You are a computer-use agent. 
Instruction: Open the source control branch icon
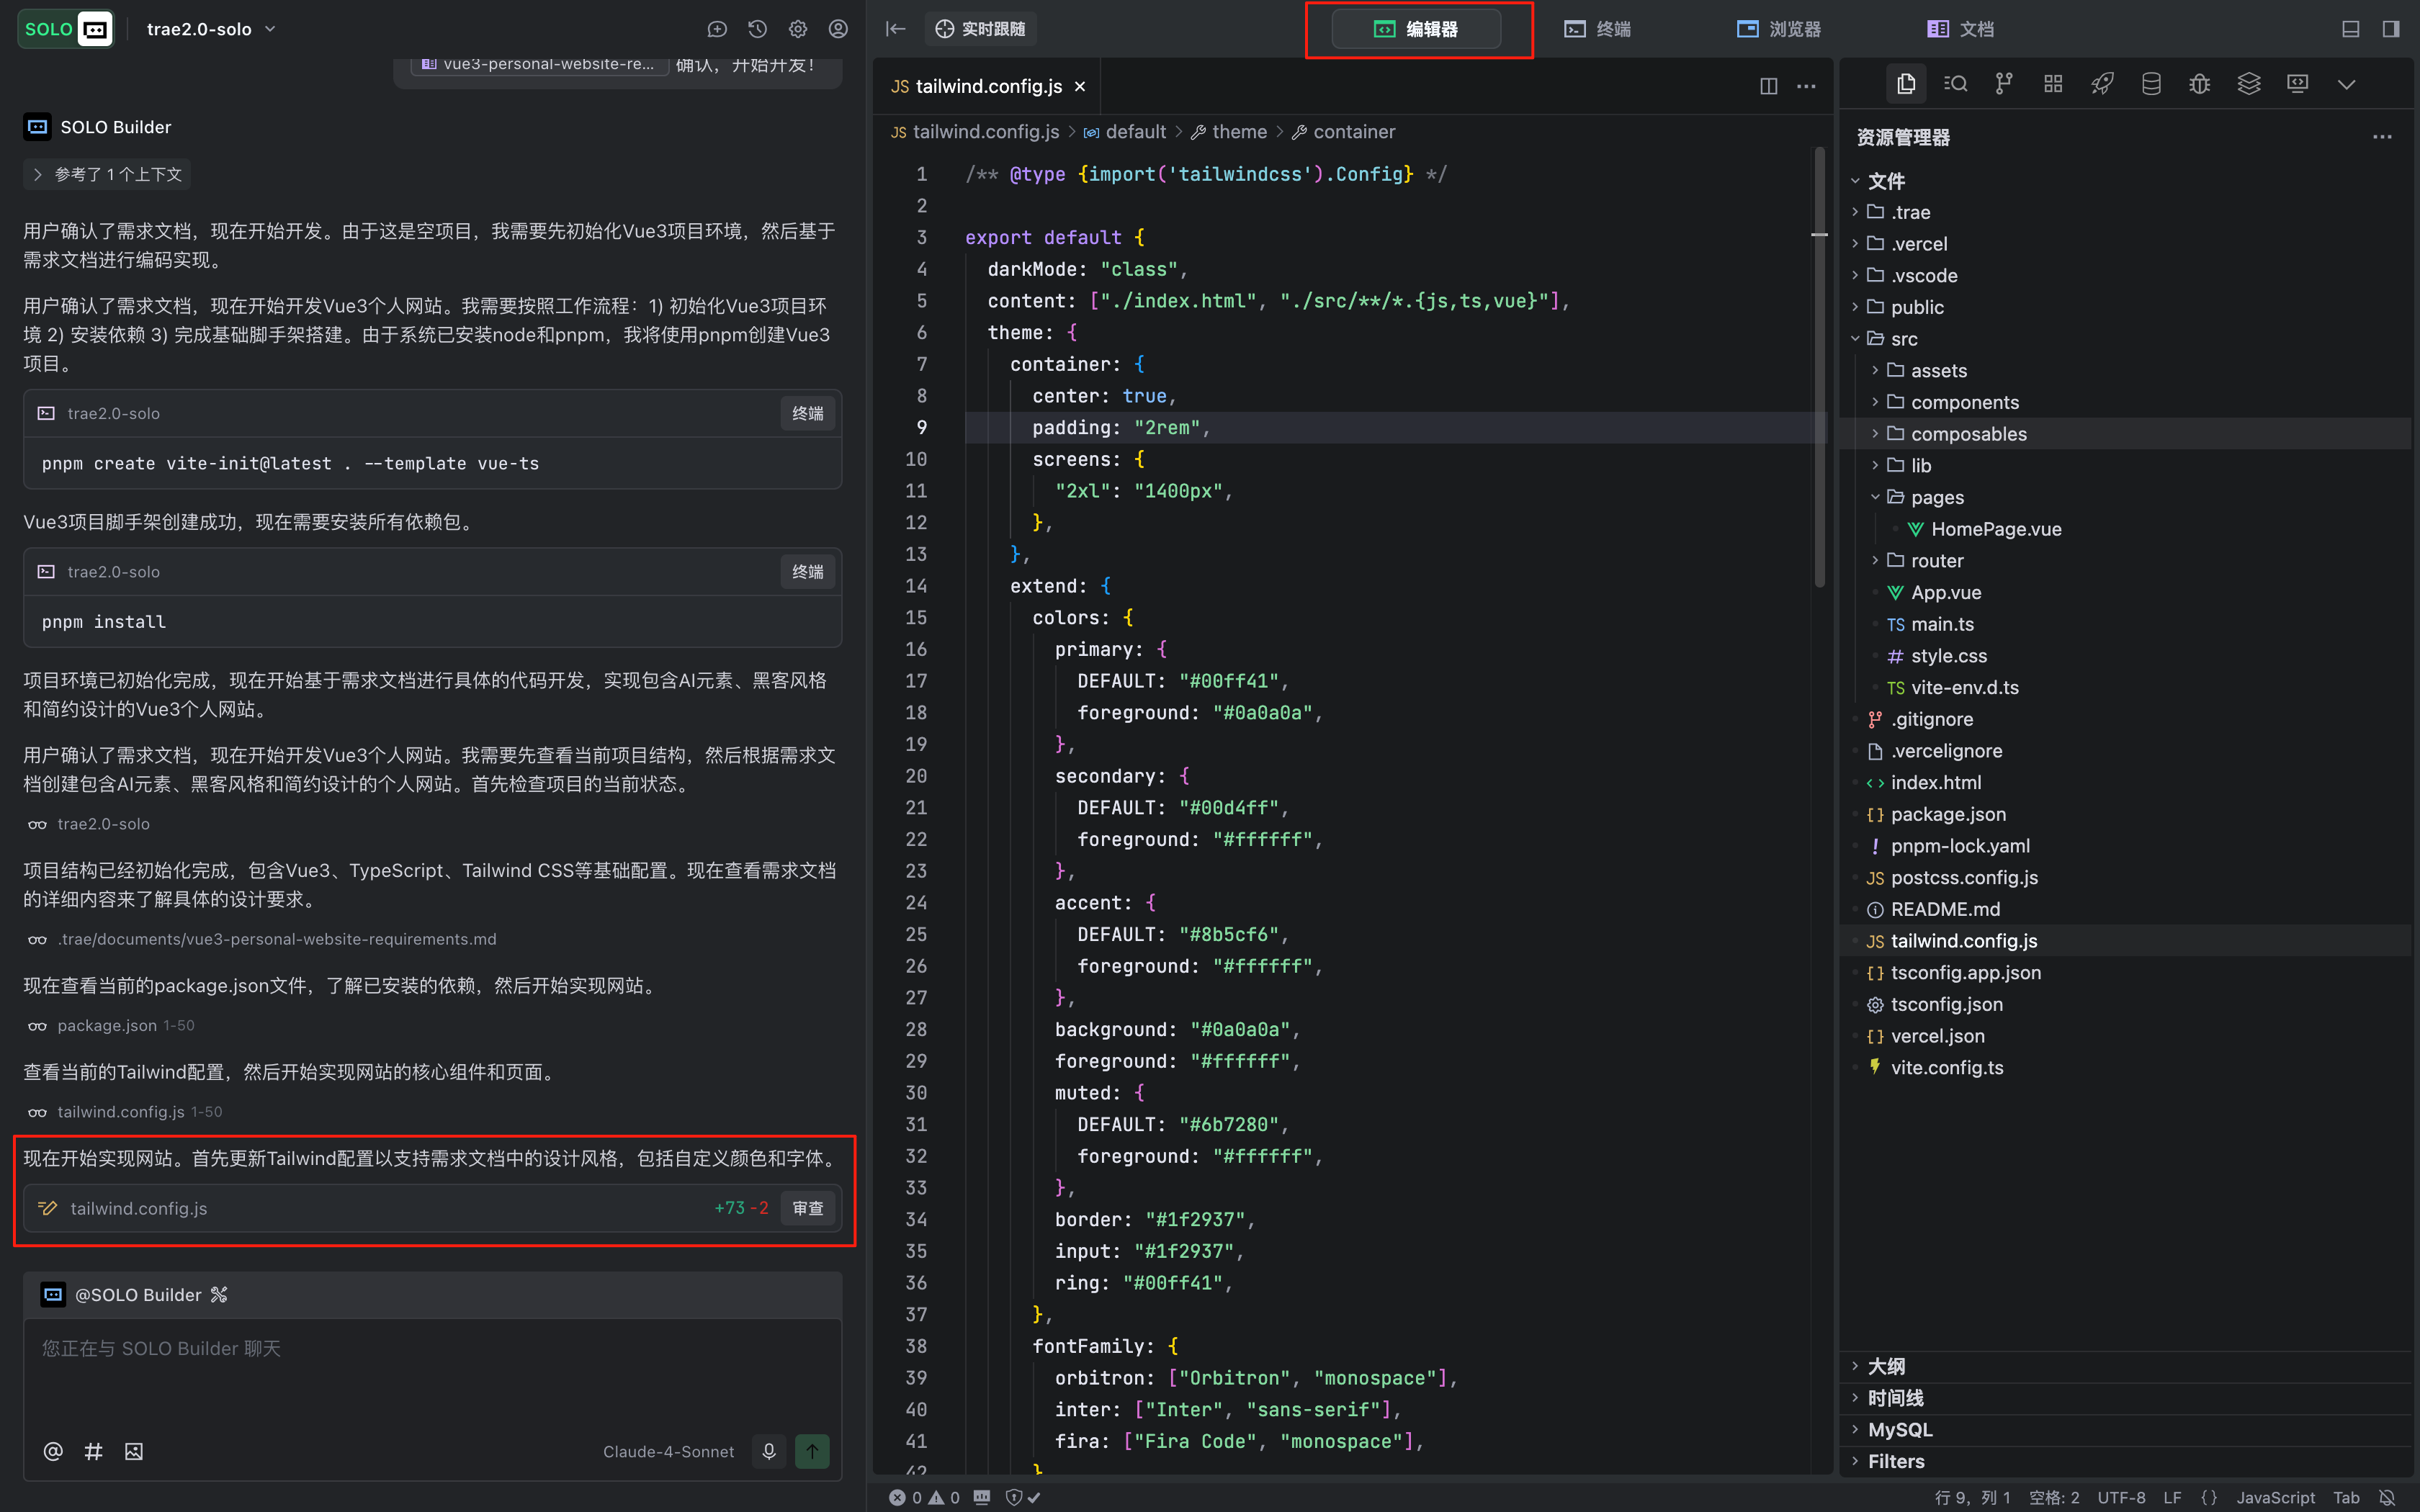pos(2003,84)
